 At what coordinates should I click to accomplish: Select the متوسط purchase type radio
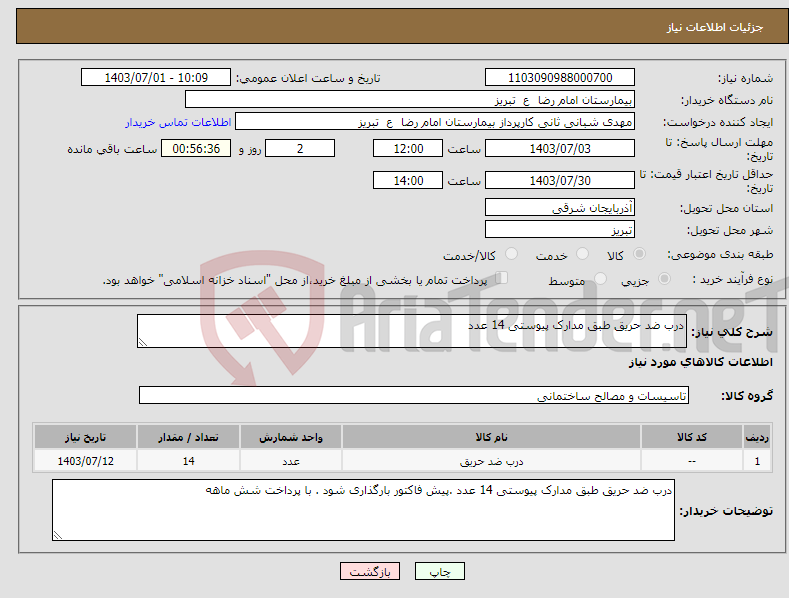(x=600, y=278)
